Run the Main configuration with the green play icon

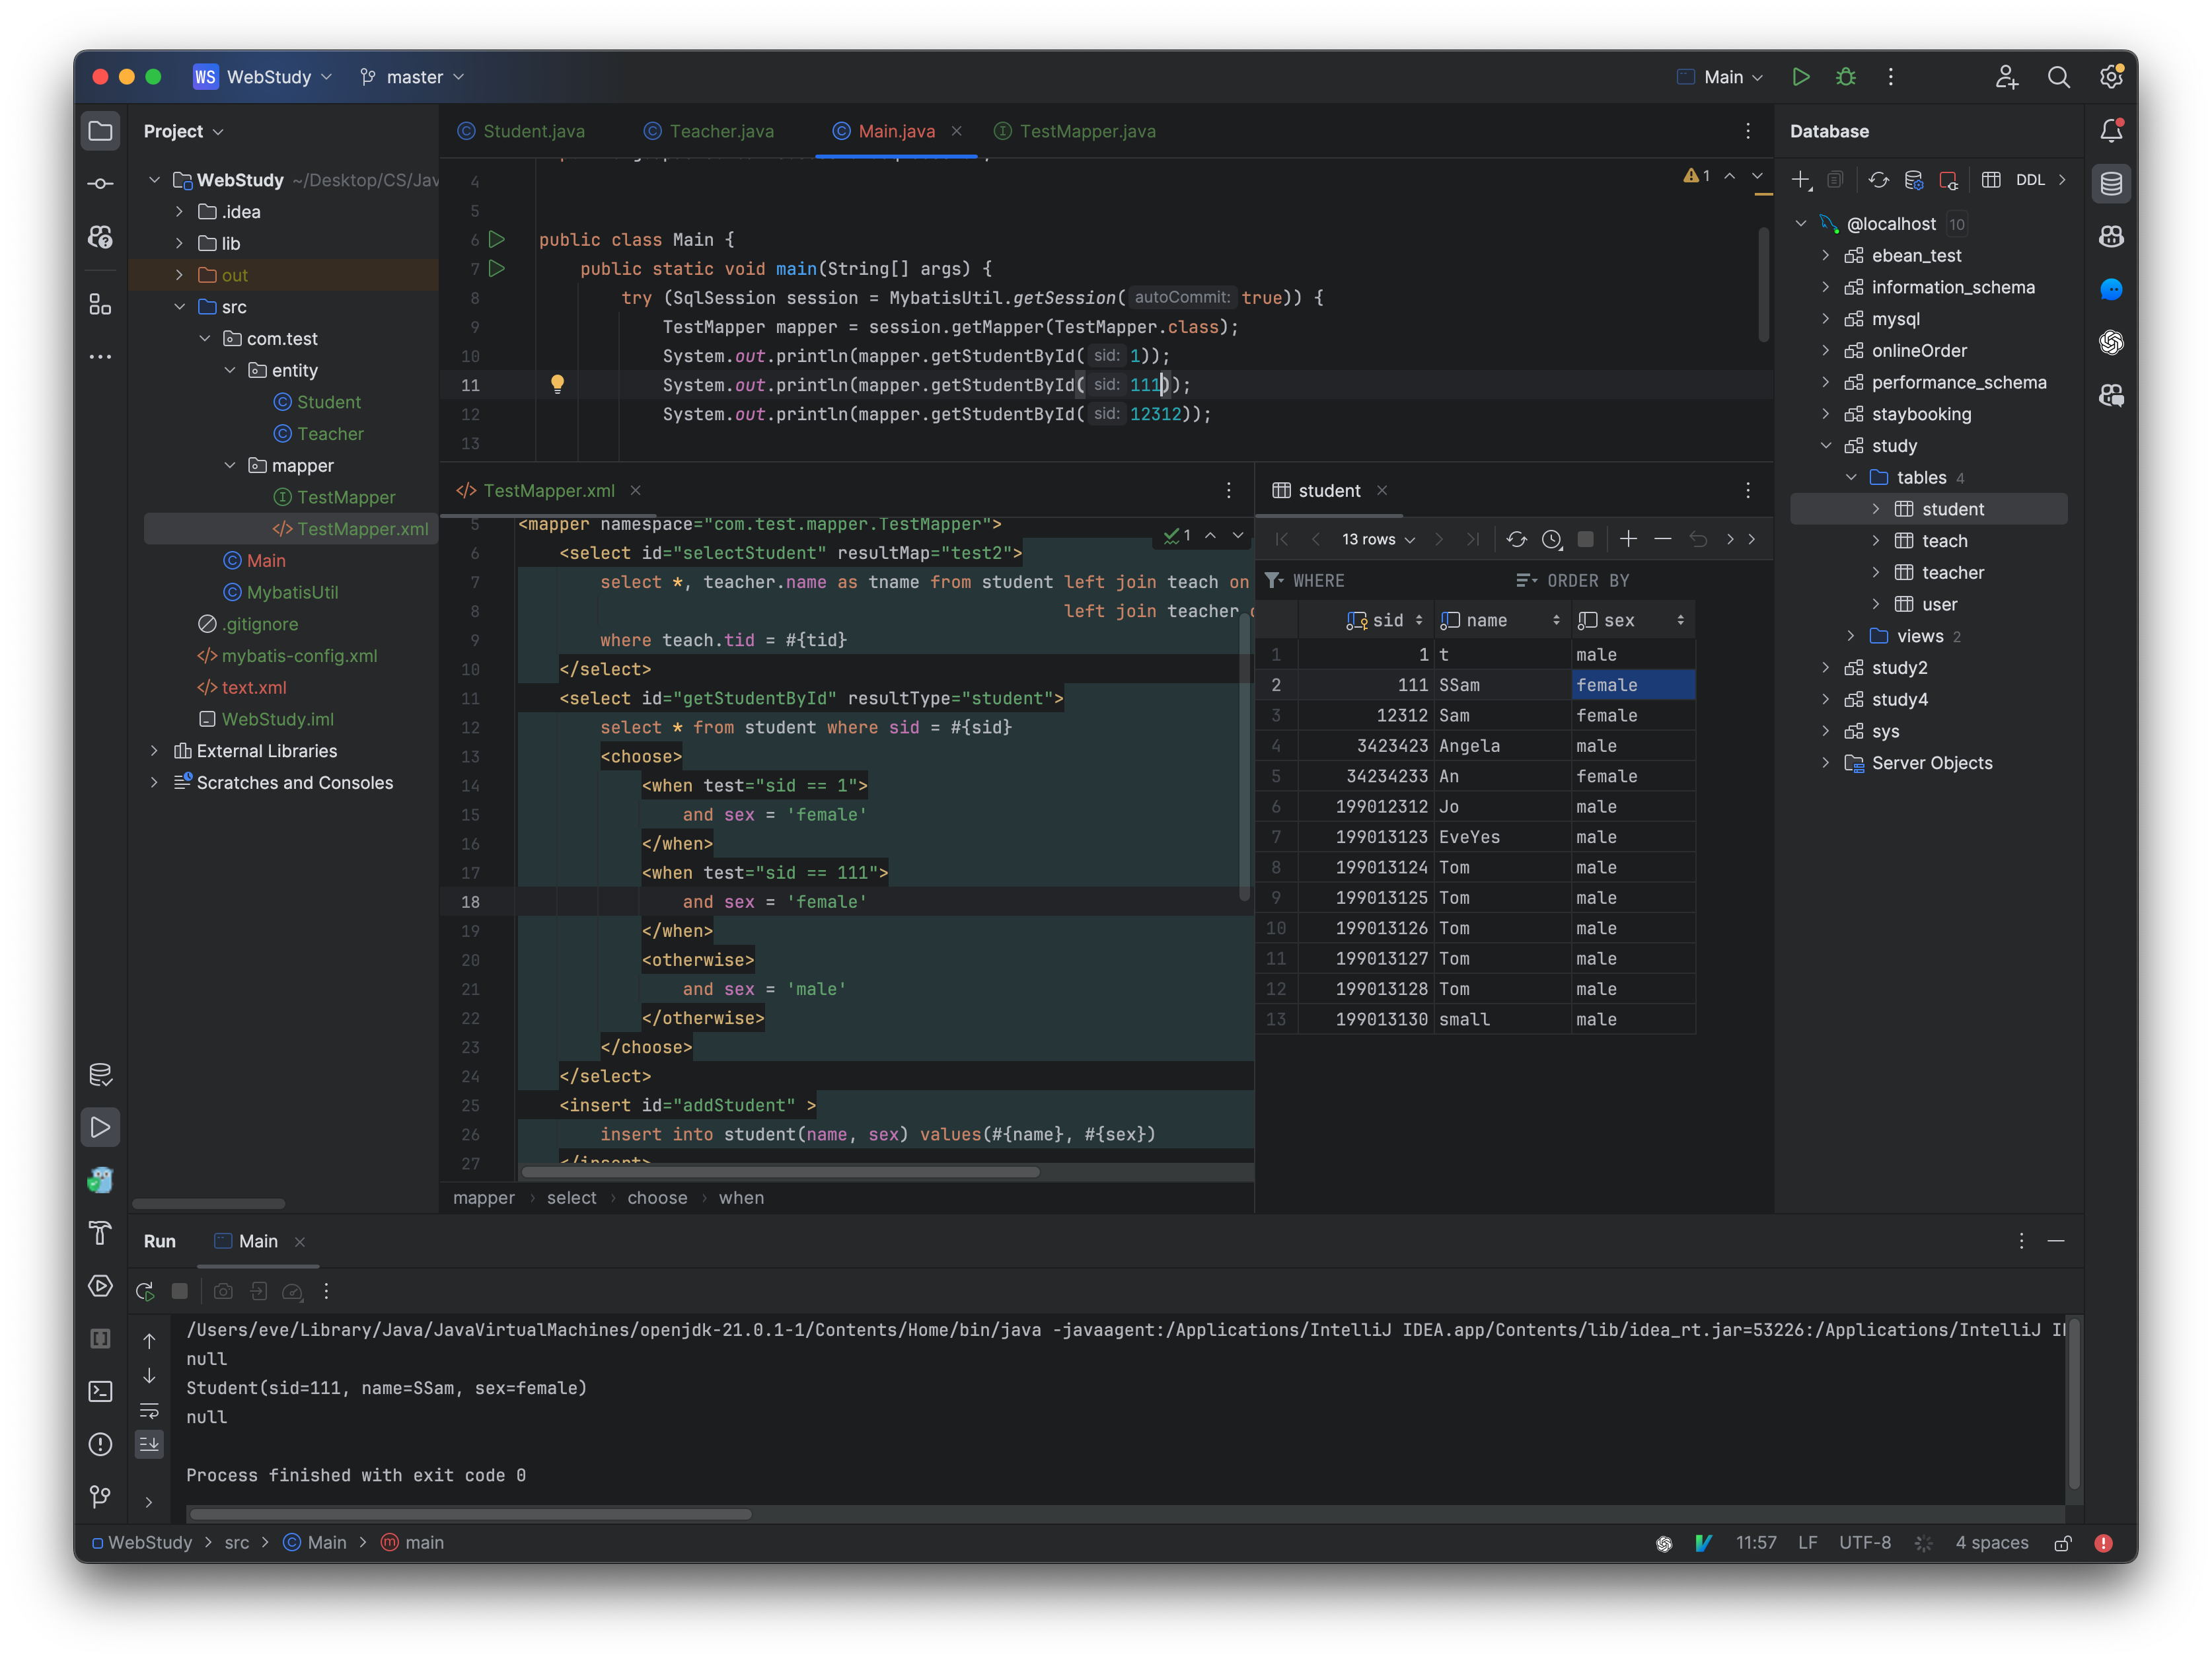[x=1801, y=77]
